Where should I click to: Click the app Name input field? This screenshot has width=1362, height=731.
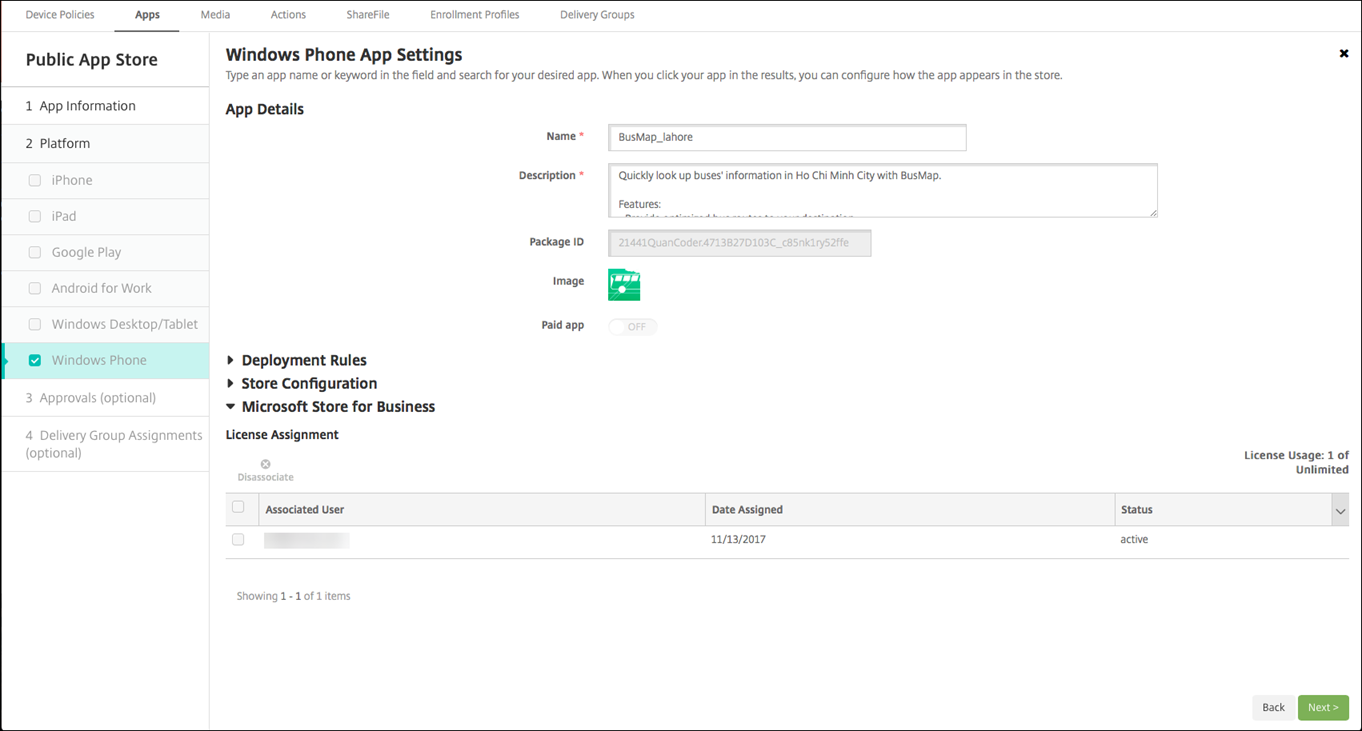[x=787, y=137]
